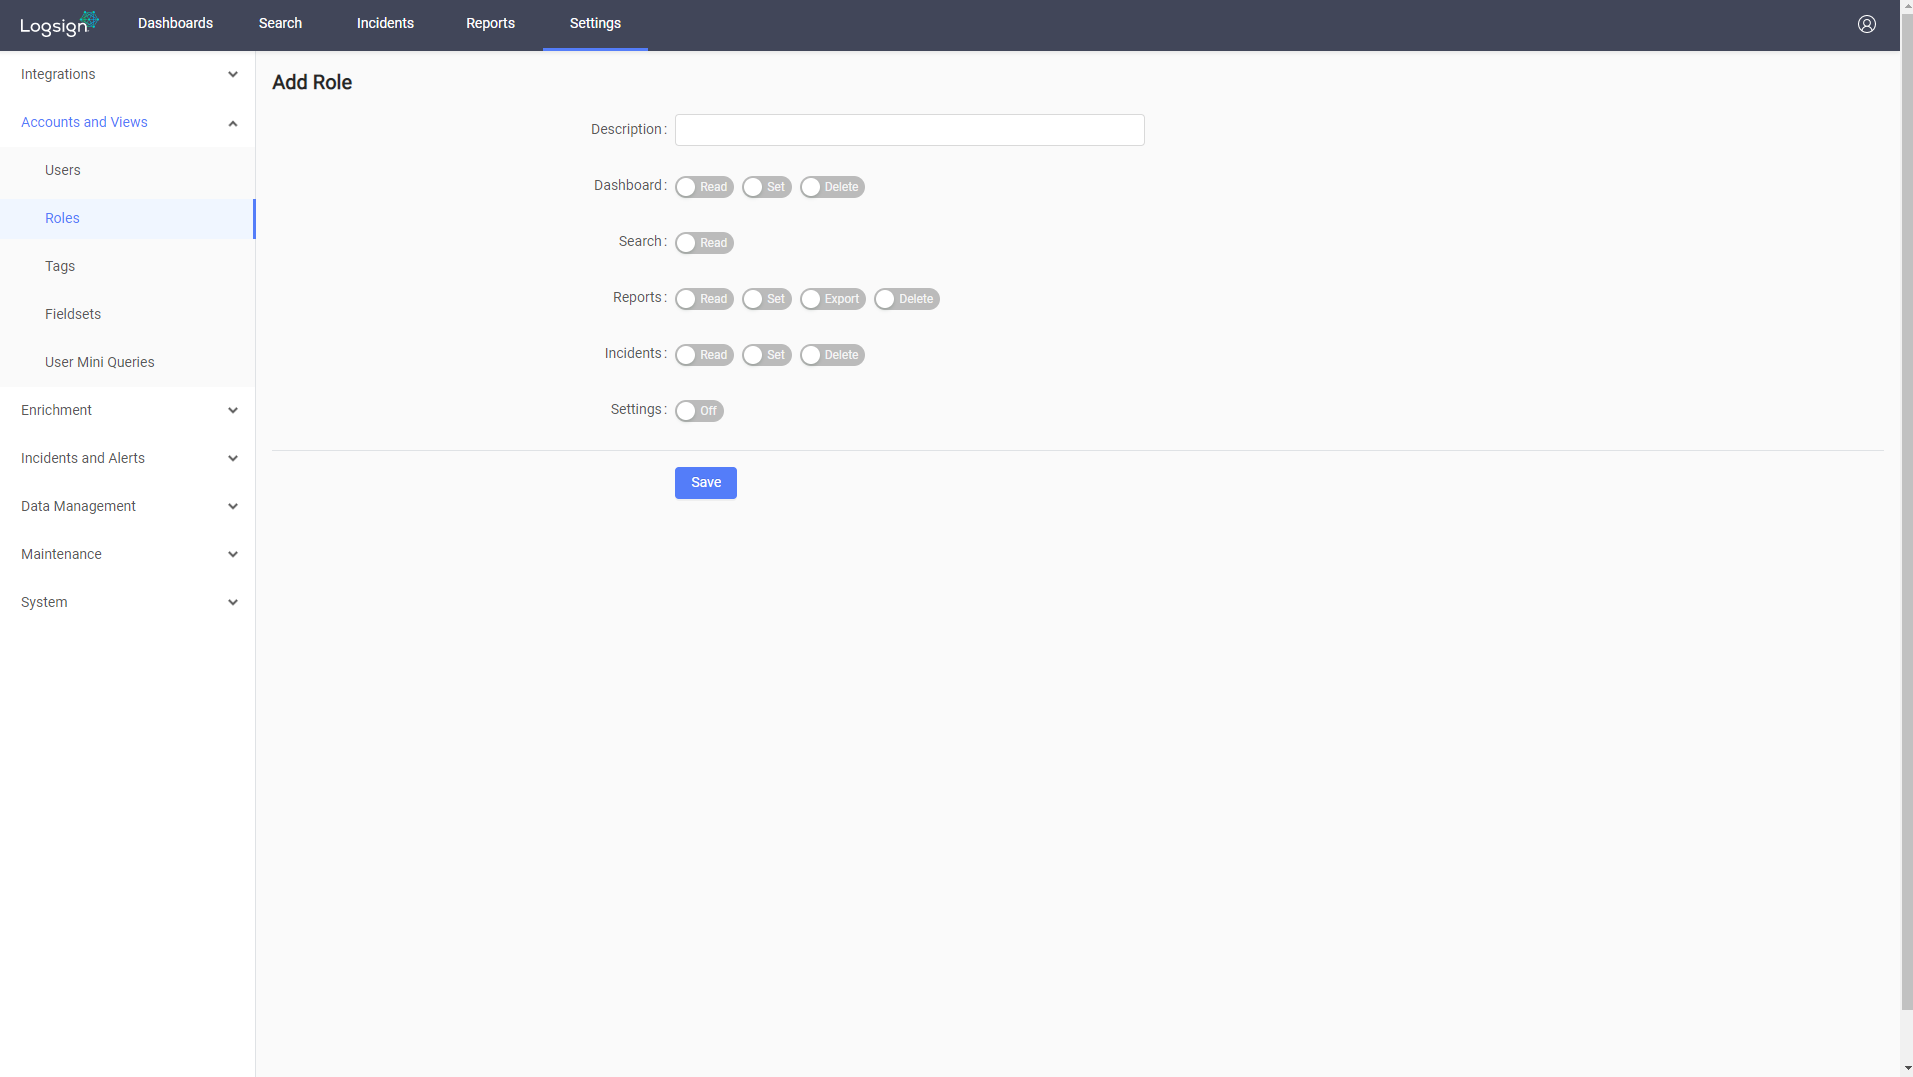Click the Incidents and Alerts label

pyautogui.click(x=83, y=459)
